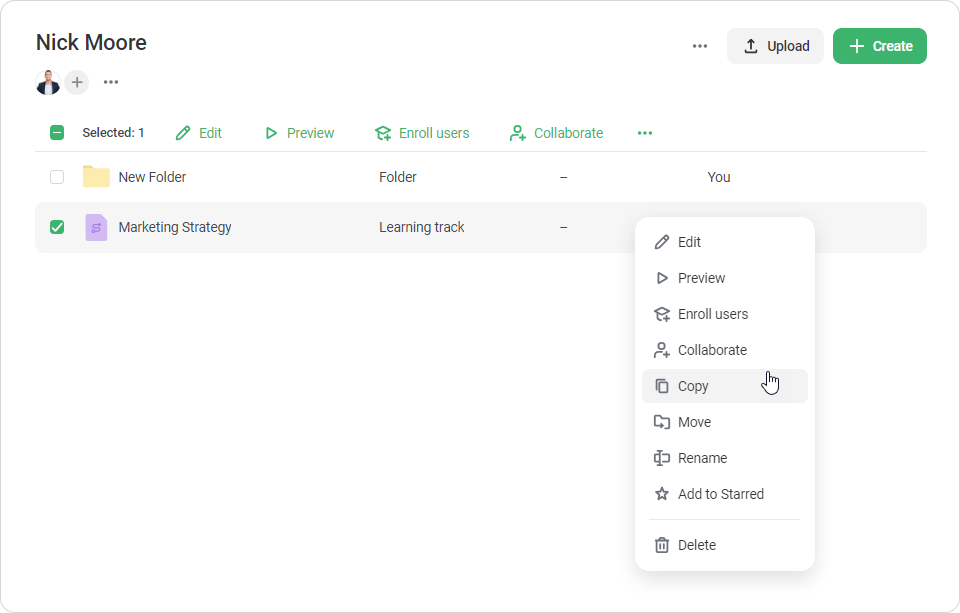Click the plus icon beside the avatar
The height and width of the screenshot is (613, 960).
tap(77, 83)
